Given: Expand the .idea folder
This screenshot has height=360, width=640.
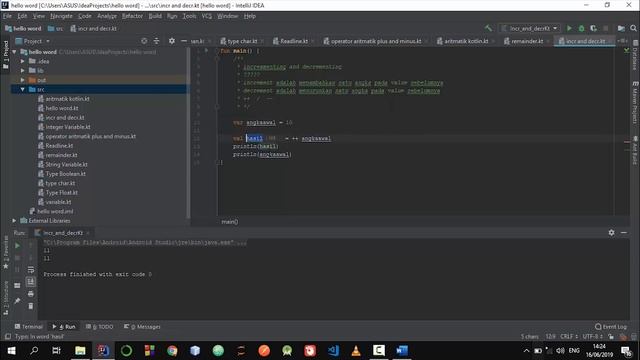Looking at the screenshot, I should tap(23, 61).
